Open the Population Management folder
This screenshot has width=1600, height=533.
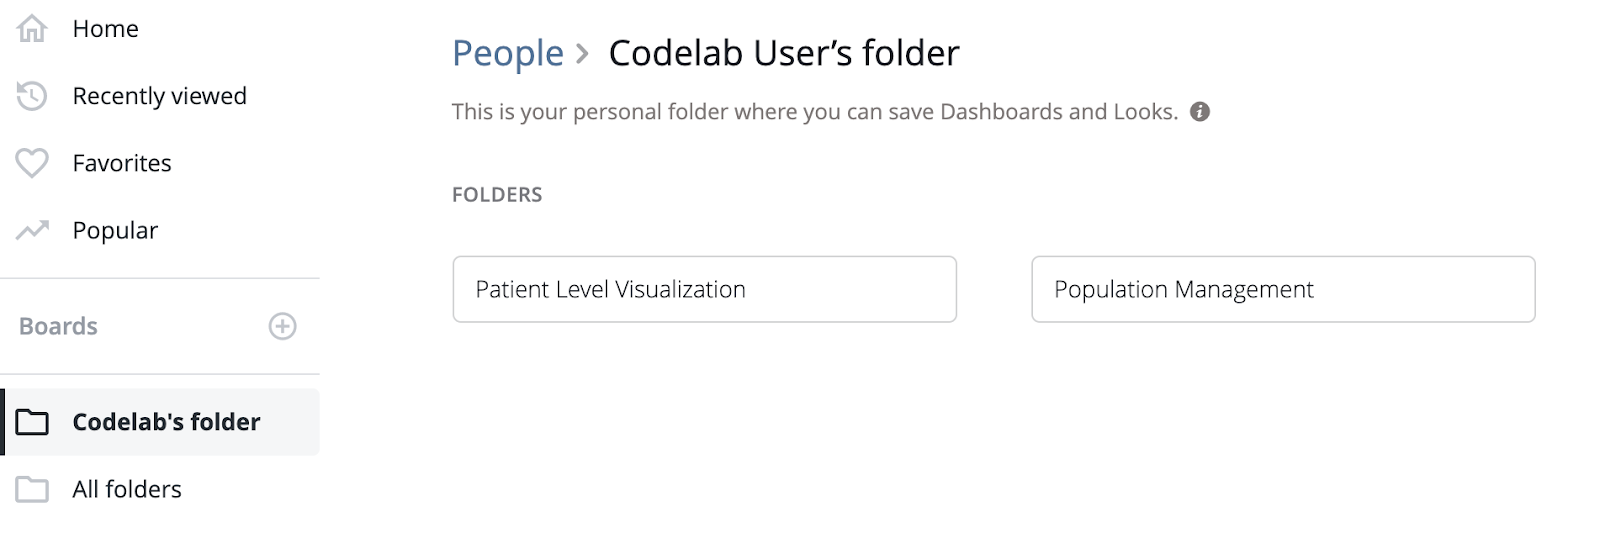1283,289
